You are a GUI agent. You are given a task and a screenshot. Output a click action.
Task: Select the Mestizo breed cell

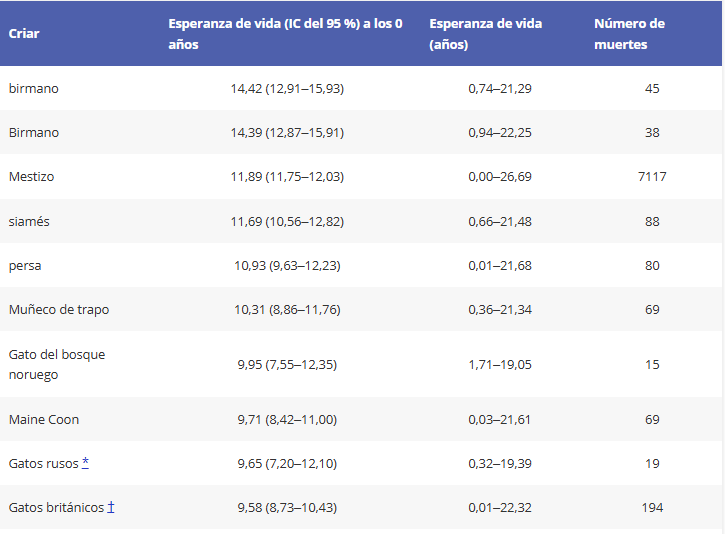(x=31, y=177)
